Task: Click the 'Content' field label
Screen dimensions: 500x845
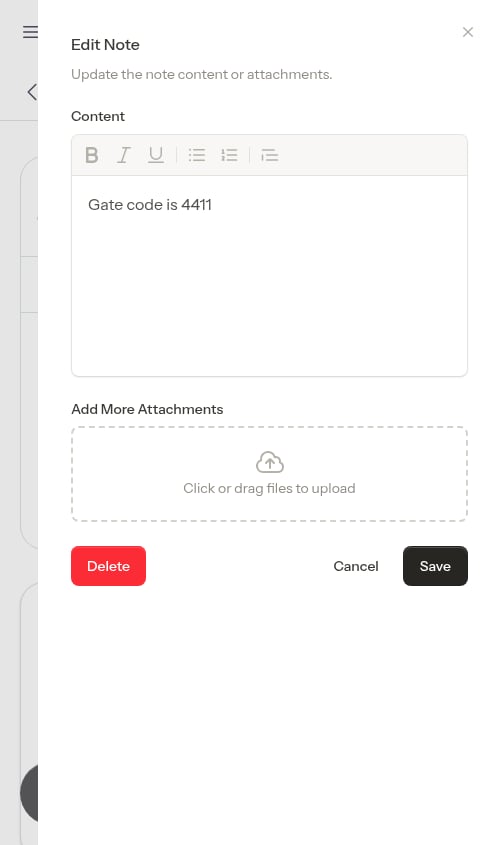Action: [98, 116]
